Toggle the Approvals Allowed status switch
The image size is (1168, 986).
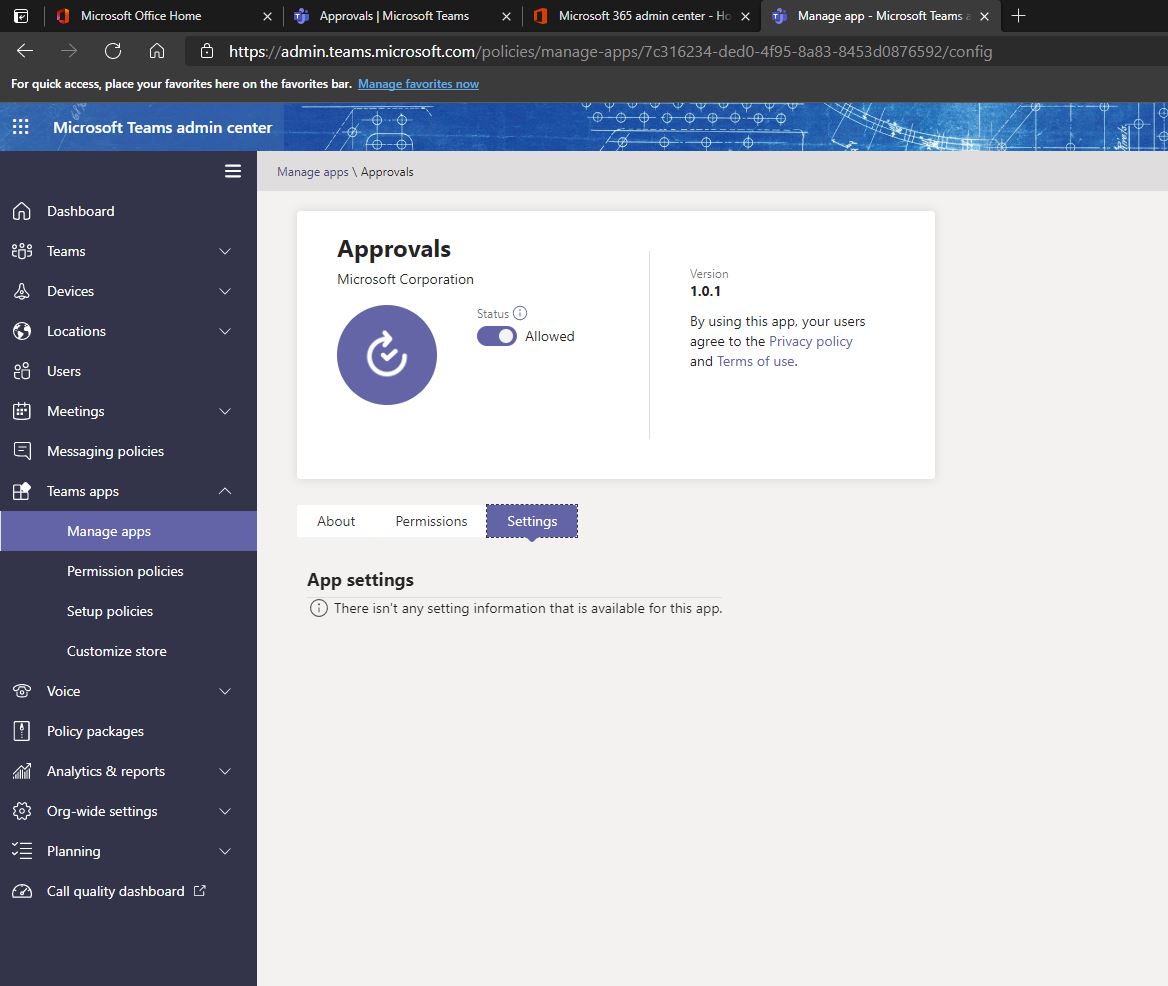click(x=496, y=336)
